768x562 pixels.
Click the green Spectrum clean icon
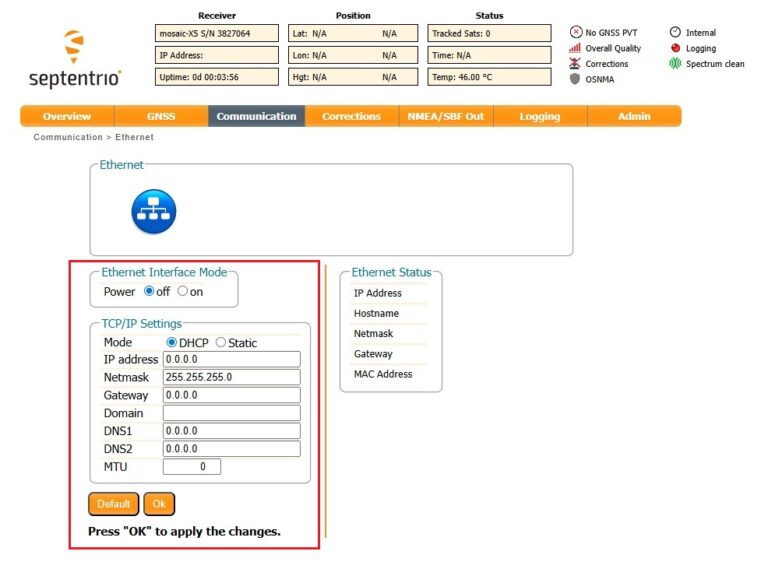click(675, 64)
